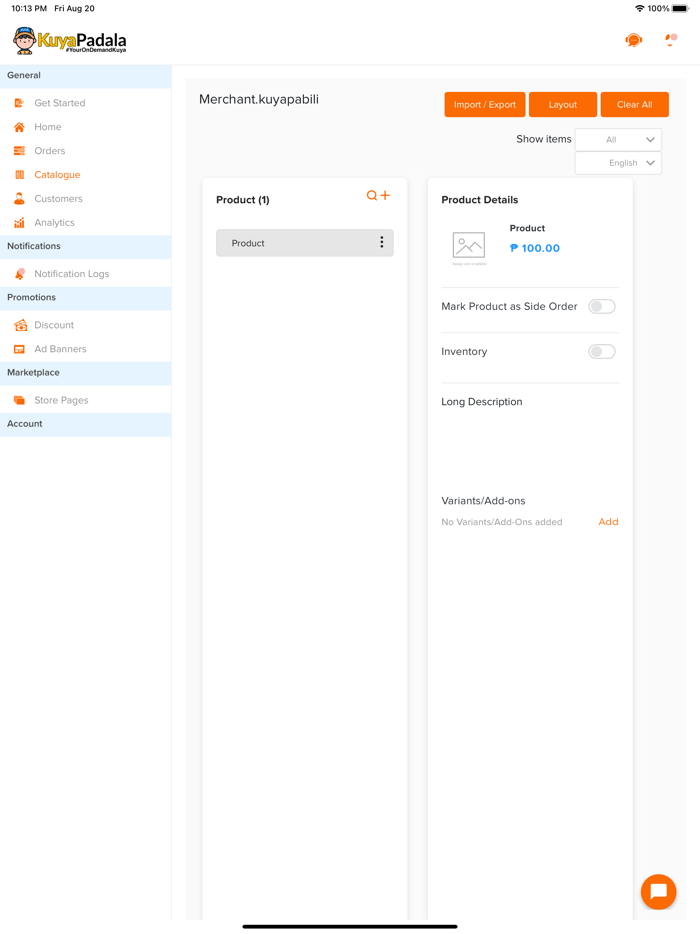This screenshot has width=700, height=934.
Task: Click the 10:13 PM clock in status bar
Action: point(29,8)
